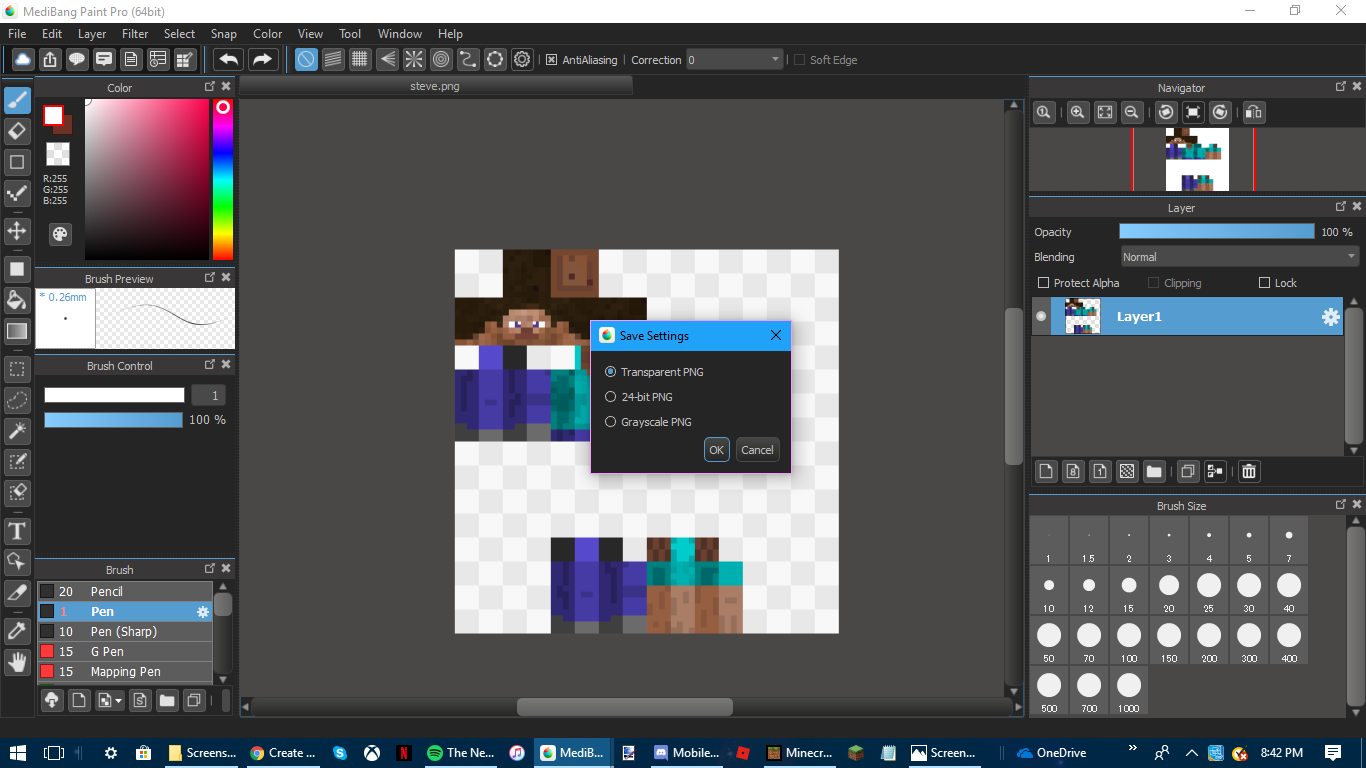
Task: Select Grayscale PNG option
Action: (649, 422)
